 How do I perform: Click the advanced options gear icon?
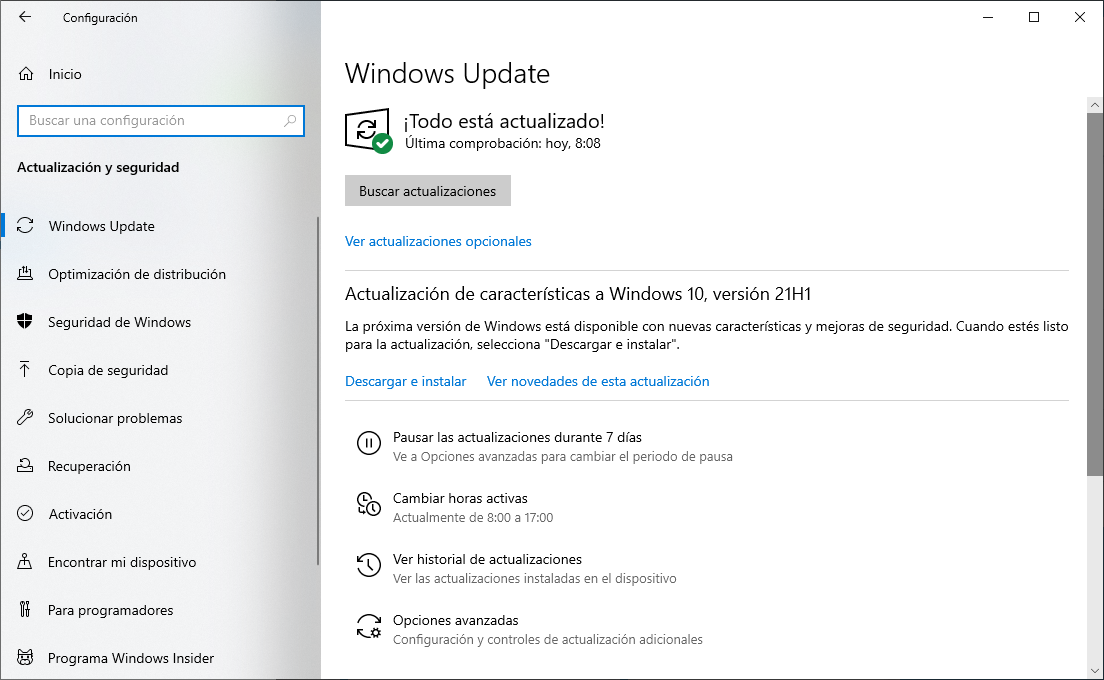click(x=368, y=627)
